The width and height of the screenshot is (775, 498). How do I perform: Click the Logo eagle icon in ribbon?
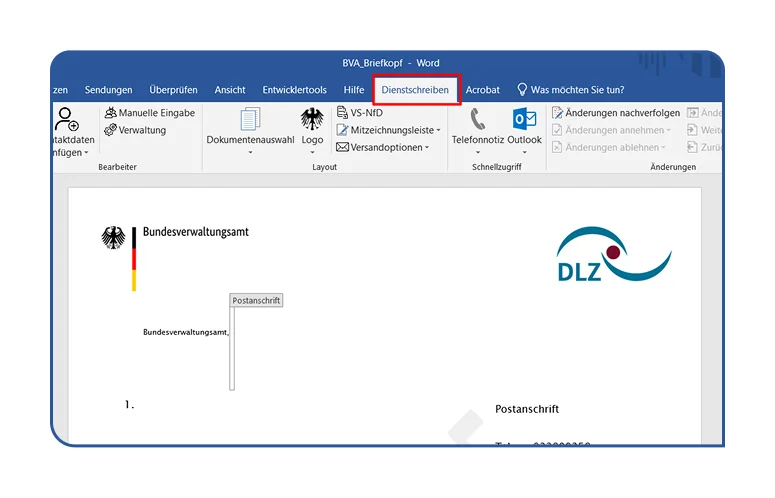coord(312,120)
